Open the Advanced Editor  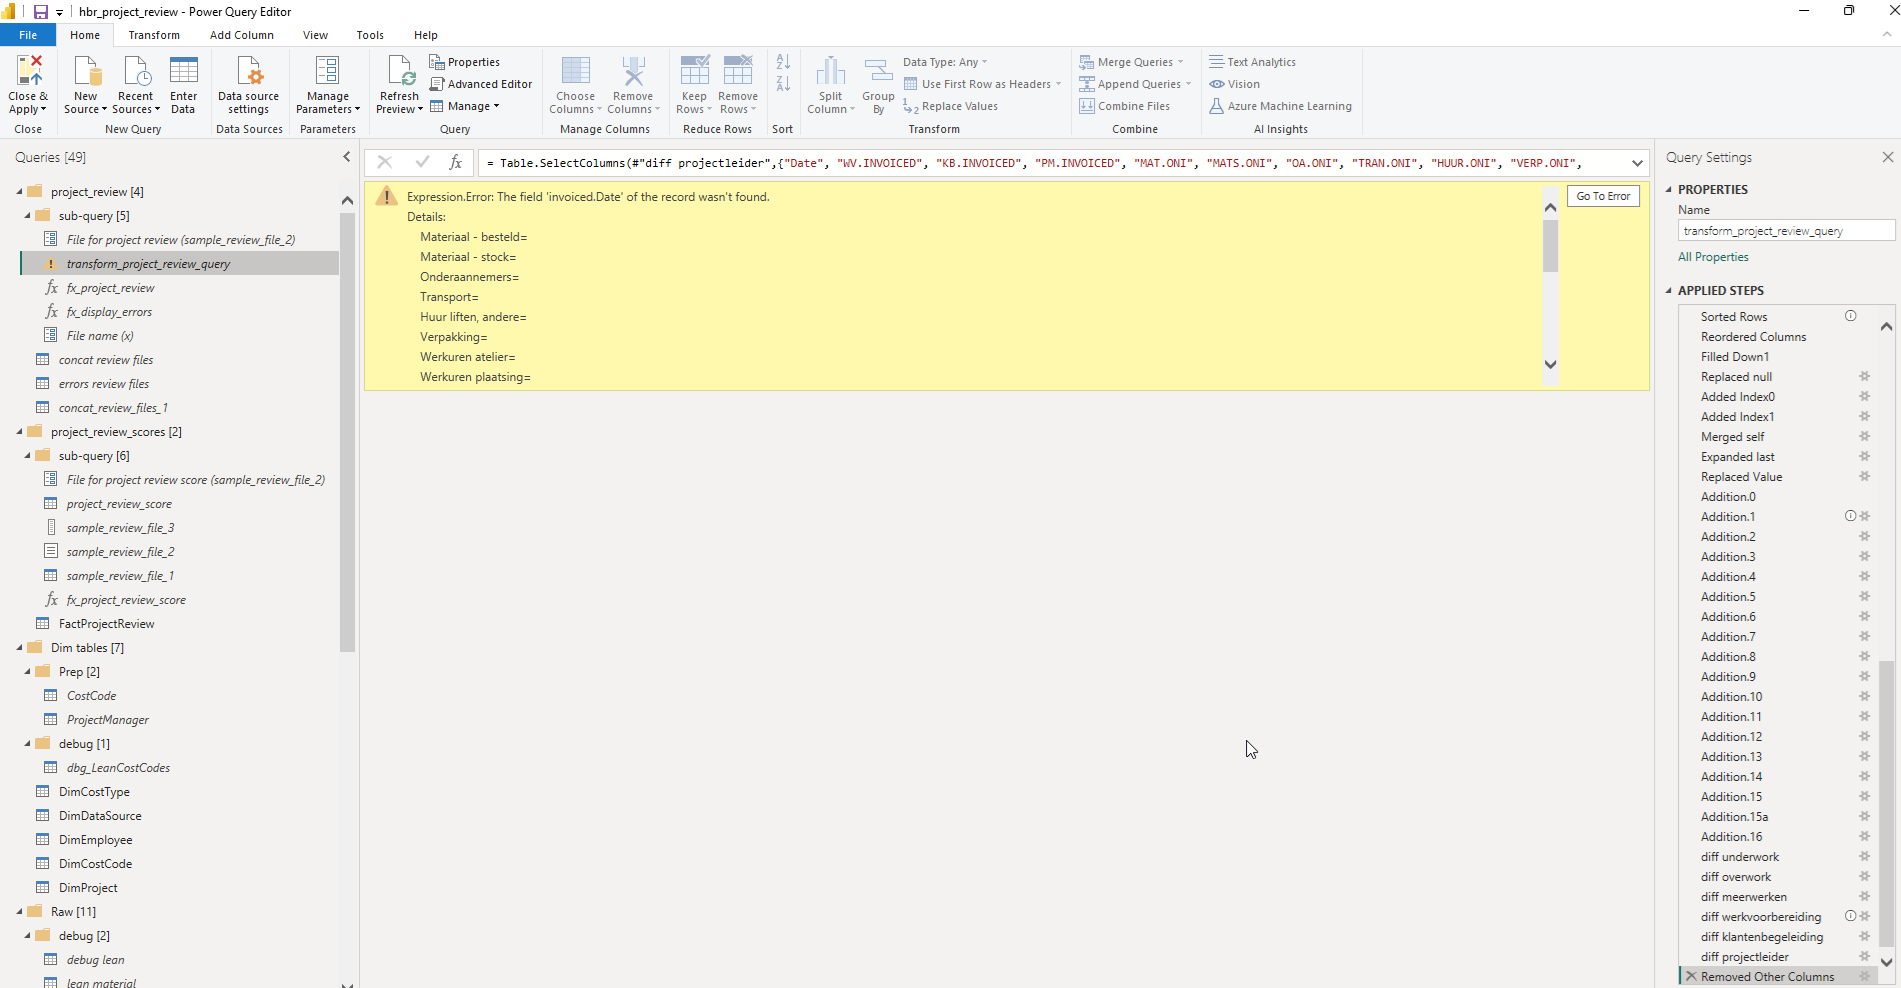(481, 84)
